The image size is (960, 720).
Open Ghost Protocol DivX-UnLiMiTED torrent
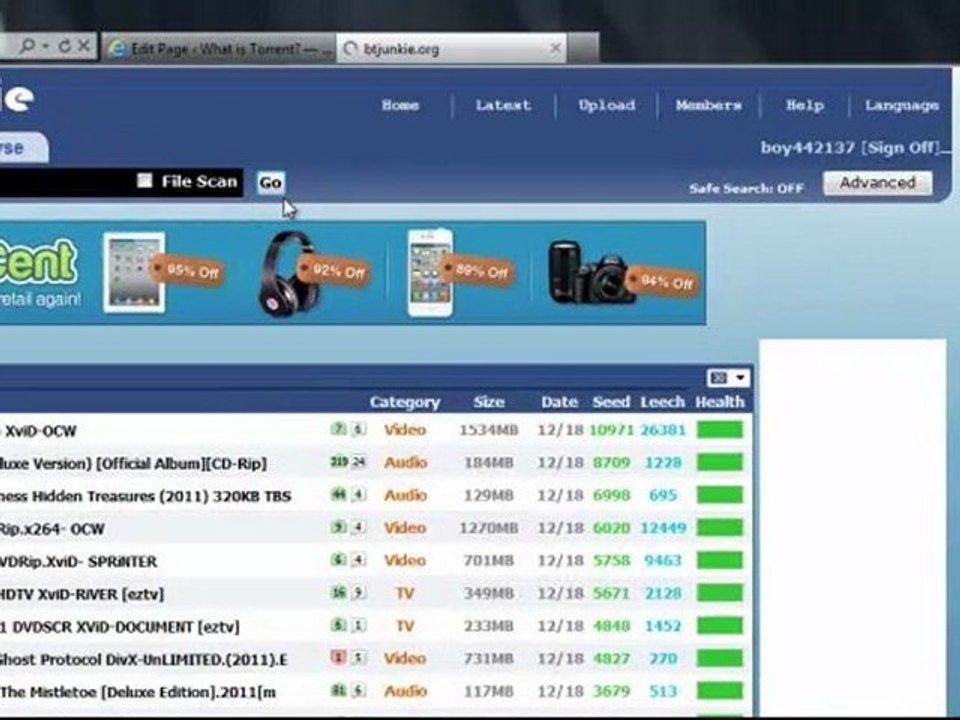(x=143, y=659)
